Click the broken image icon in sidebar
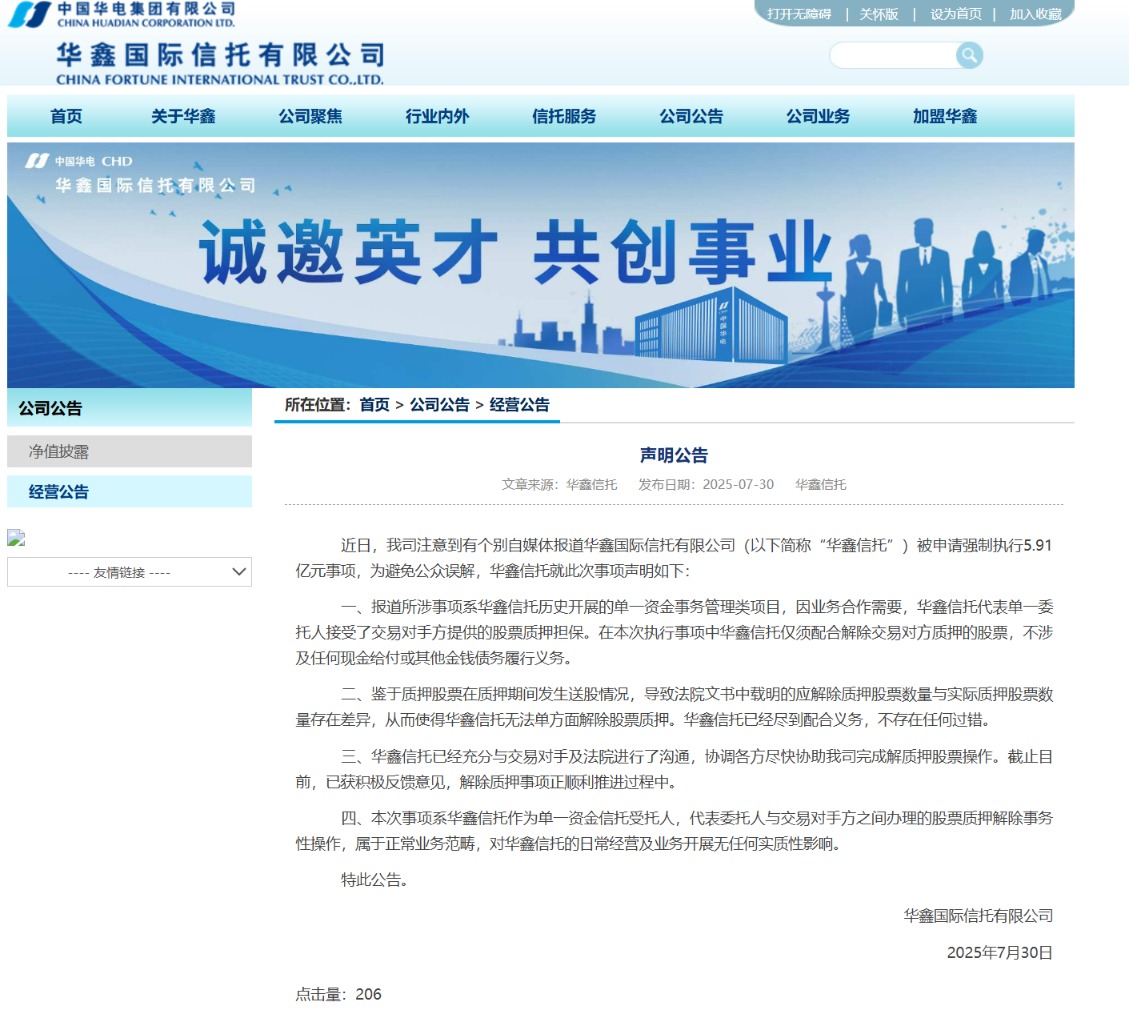The height and width of the screenshot is (1010, 1129). click(x=16, y=538)
